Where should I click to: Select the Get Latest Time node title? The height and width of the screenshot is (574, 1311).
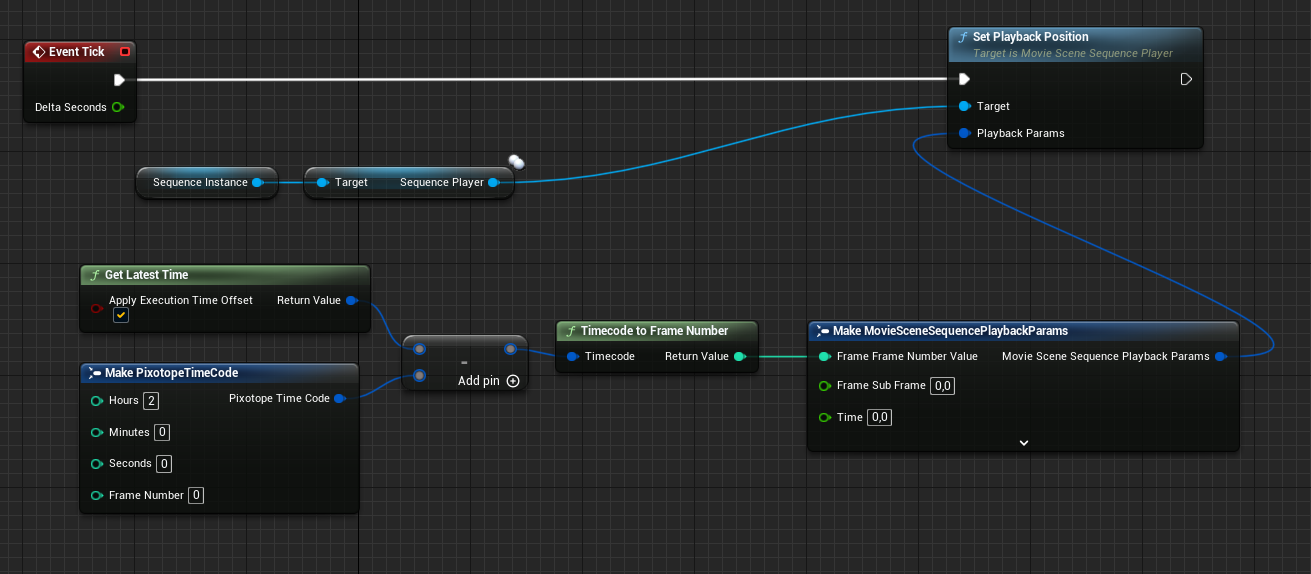click(146, 275)
